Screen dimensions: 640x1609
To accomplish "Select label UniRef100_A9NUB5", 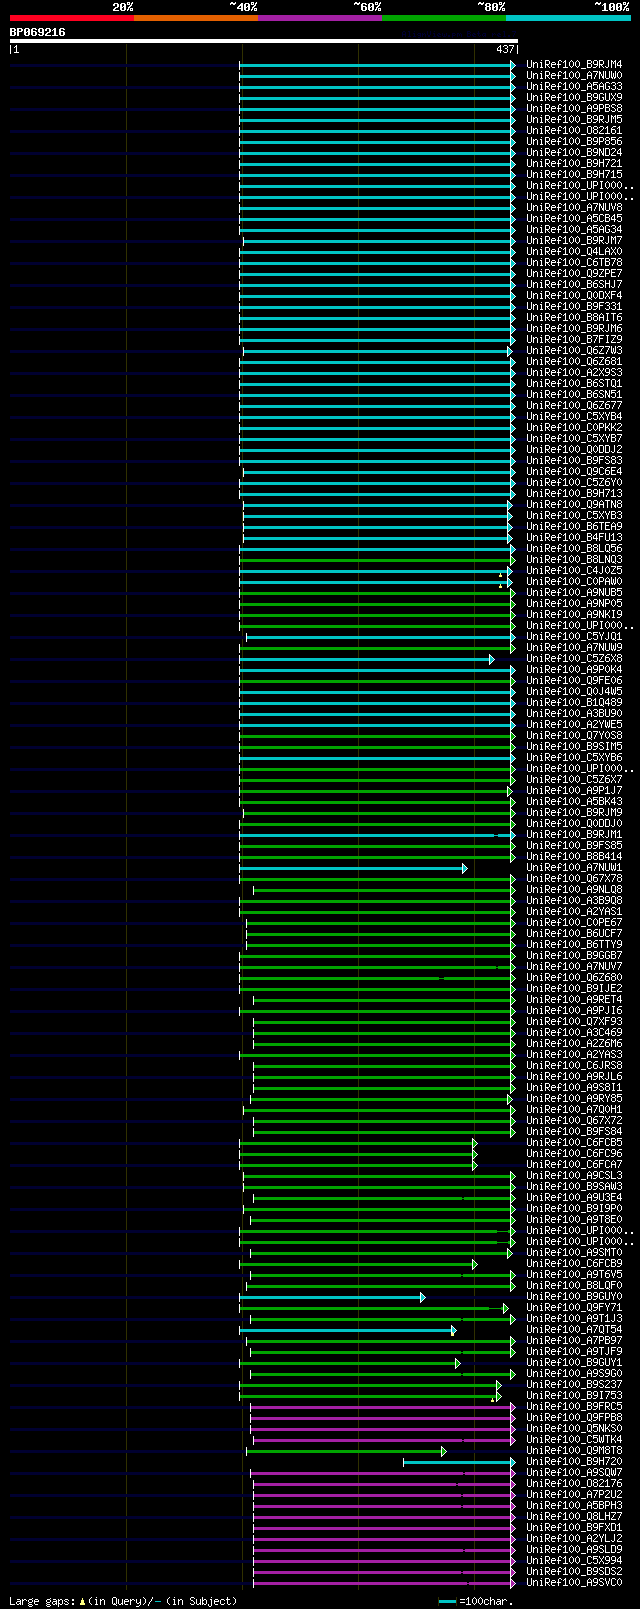I will (574, 593).
